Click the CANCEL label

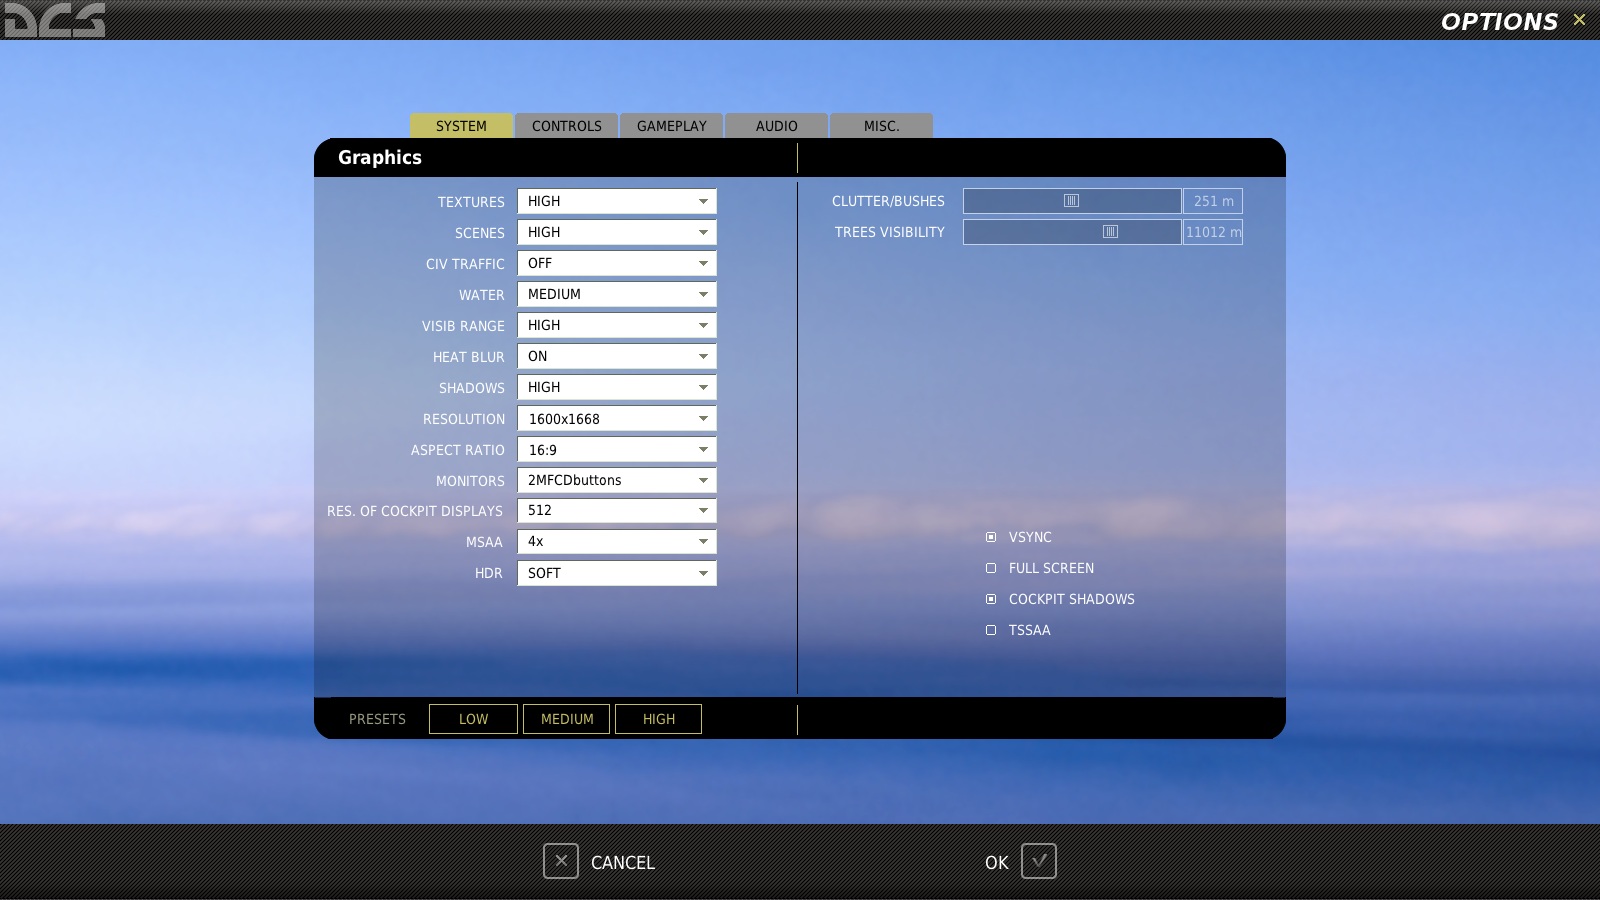[x=623, y=862]
